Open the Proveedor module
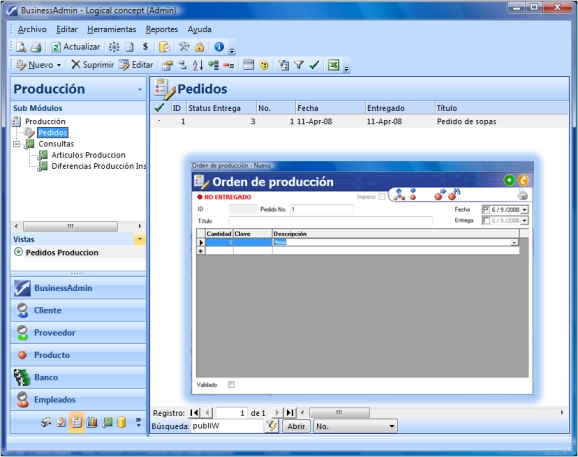The height and width of the screenshot is (457, 578). point(78,333)
